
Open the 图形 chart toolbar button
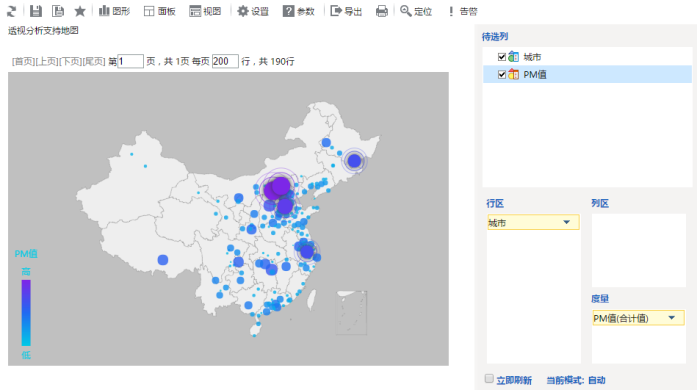pyautogui.click(x=114, y=11)
